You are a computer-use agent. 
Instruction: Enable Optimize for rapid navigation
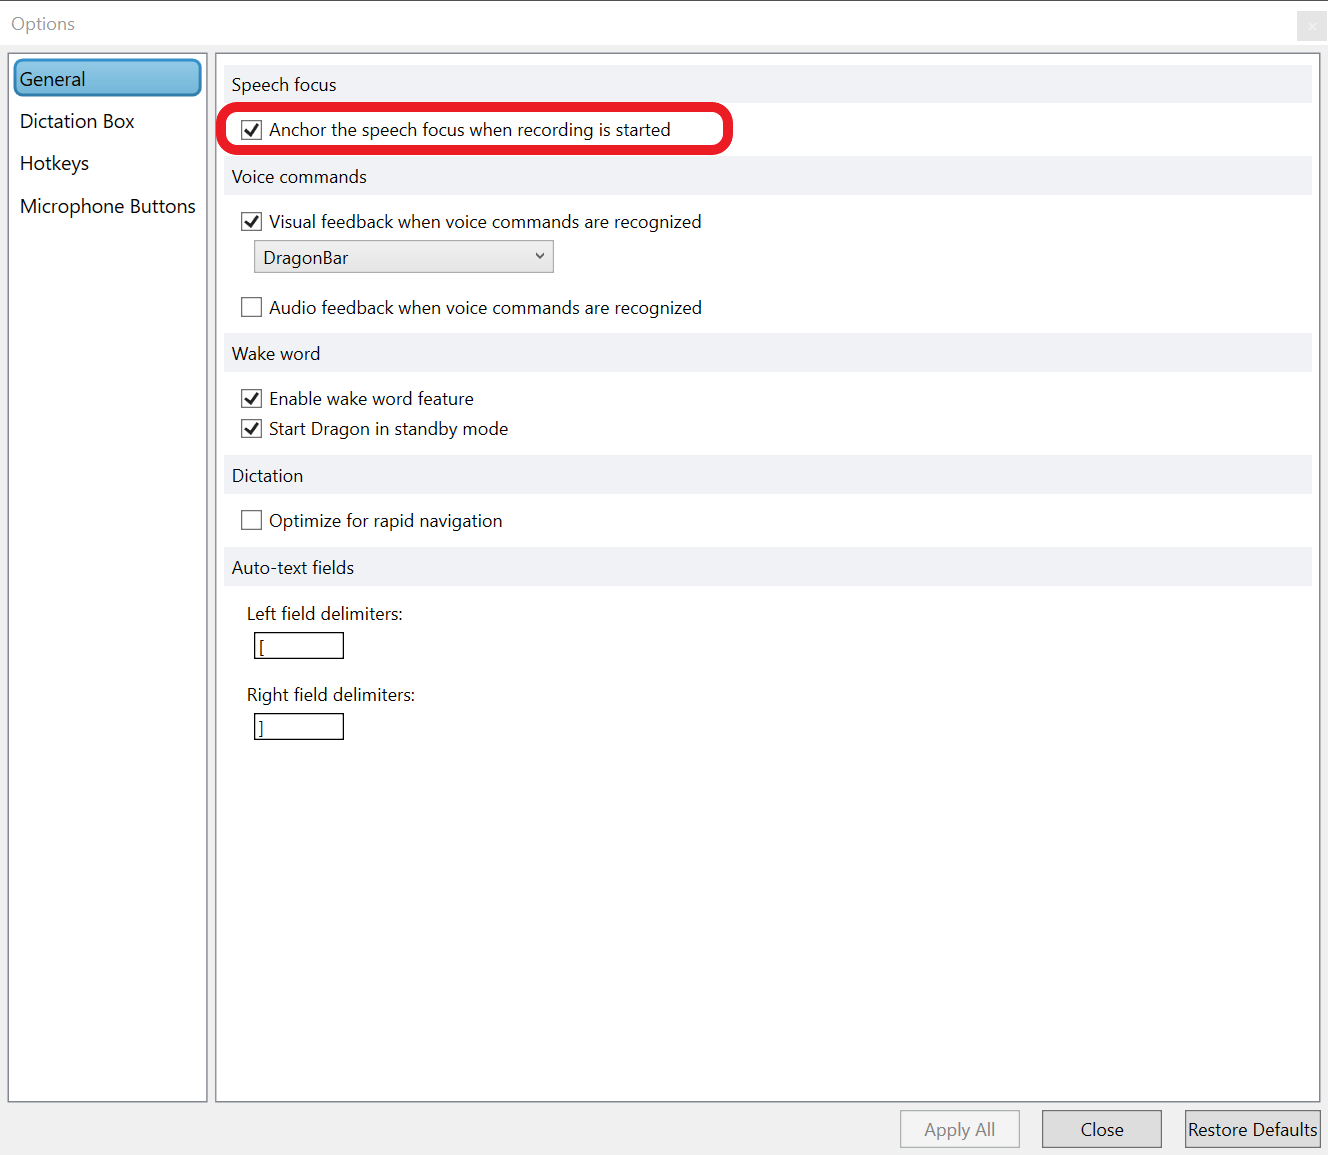pos(252,521)
